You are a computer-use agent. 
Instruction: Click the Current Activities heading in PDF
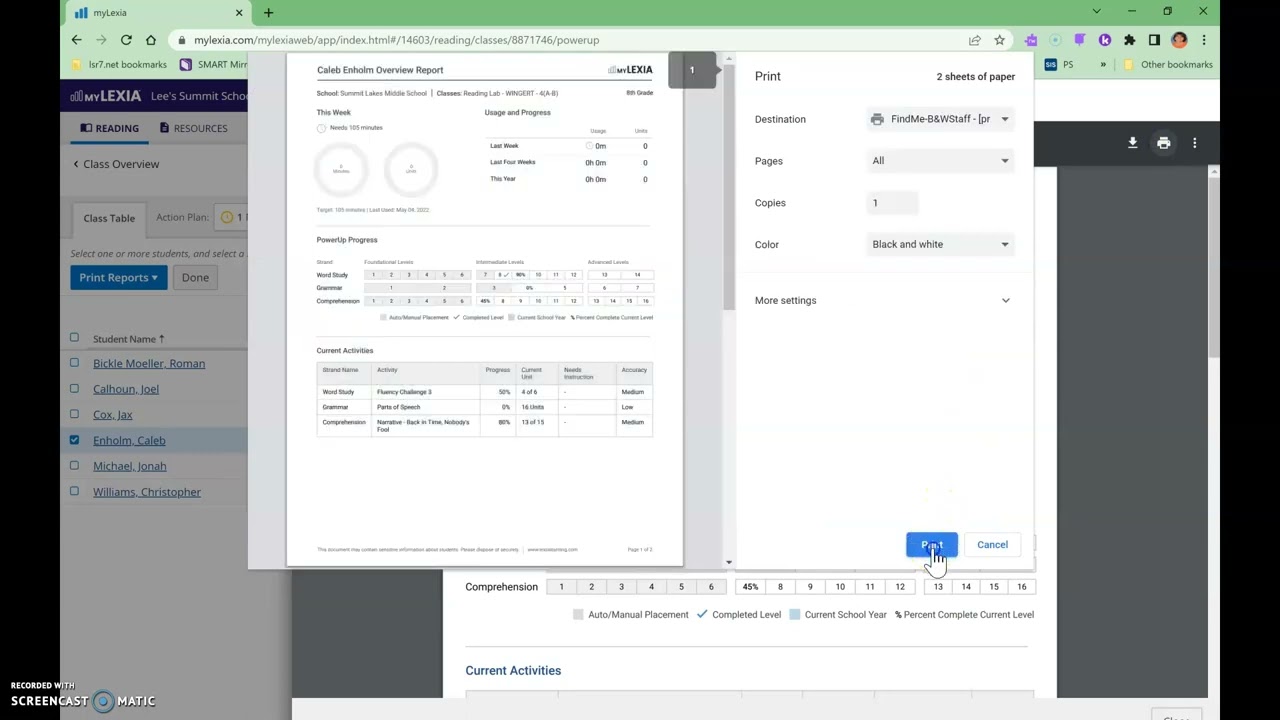[x=513, y=671]
